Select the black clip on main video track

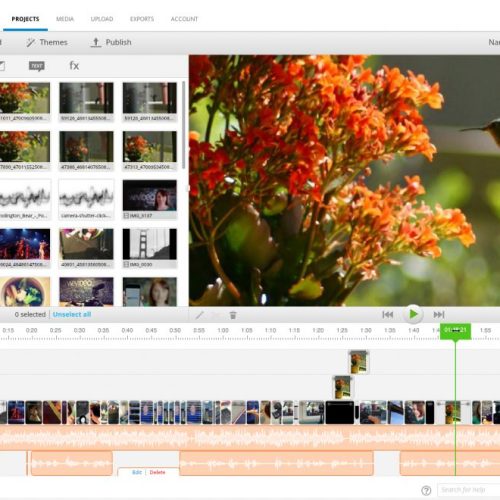point(340,412)
